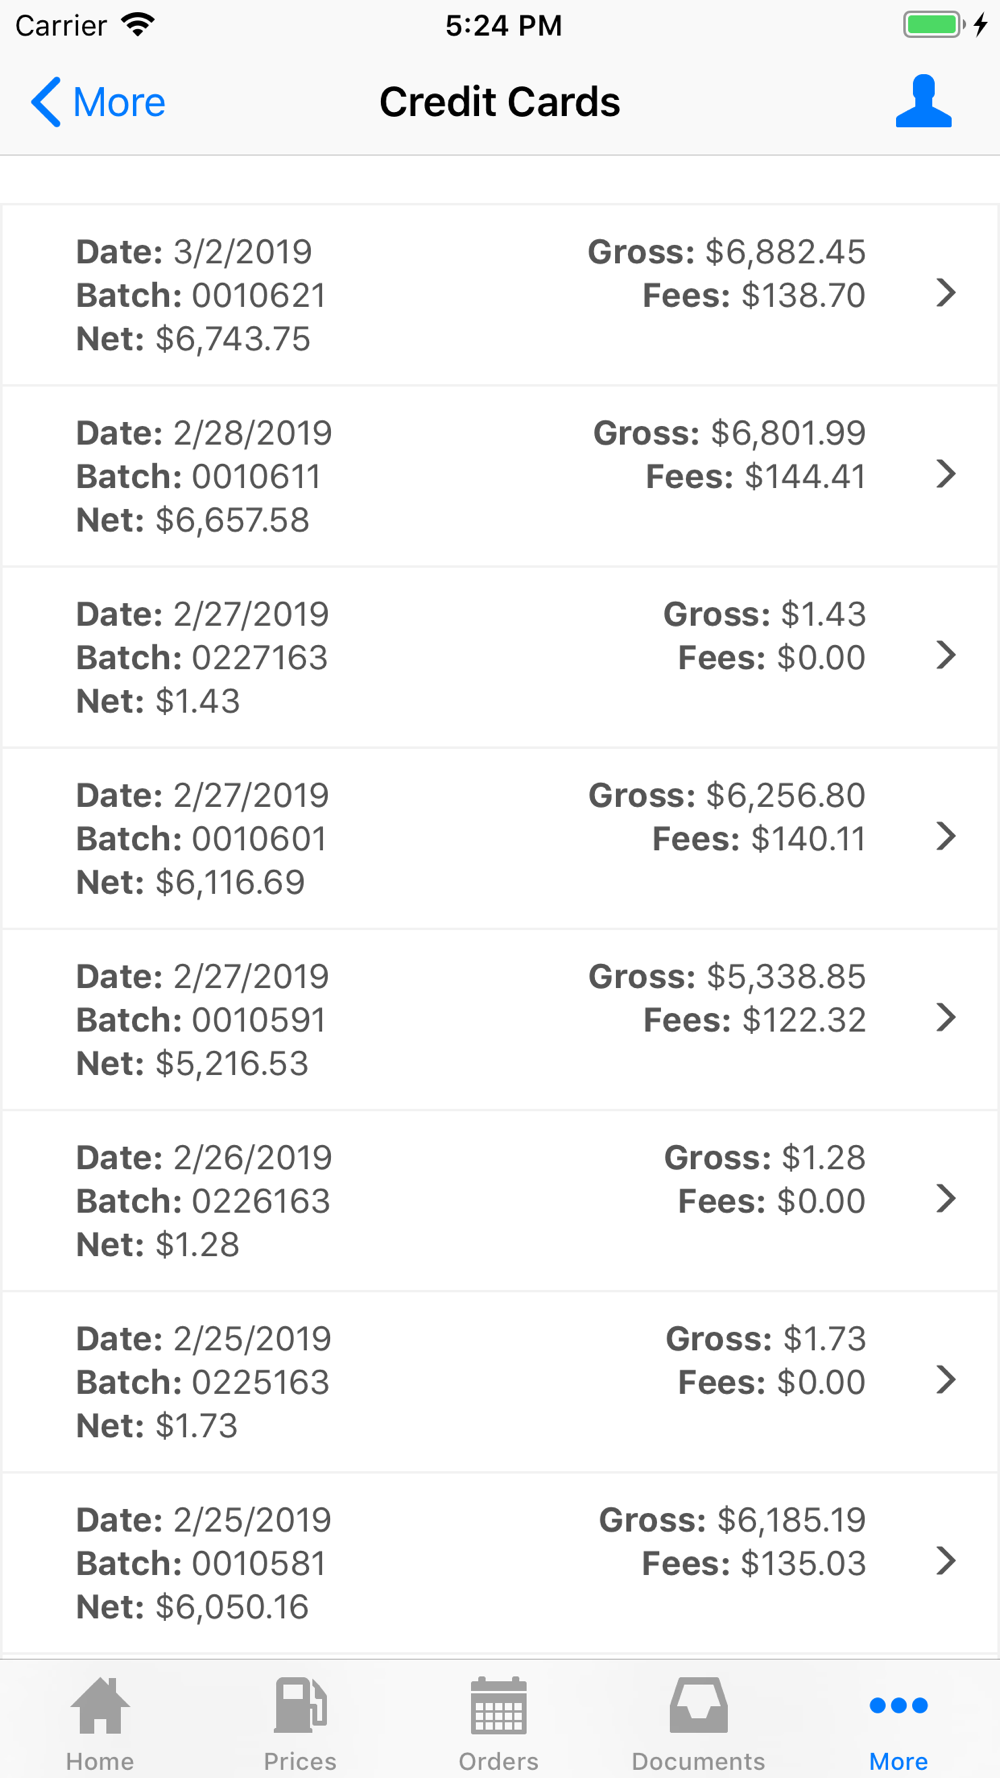Expand batch 0227163 details chevron
Viewport: 1000px width, 1778px height.
945,655
